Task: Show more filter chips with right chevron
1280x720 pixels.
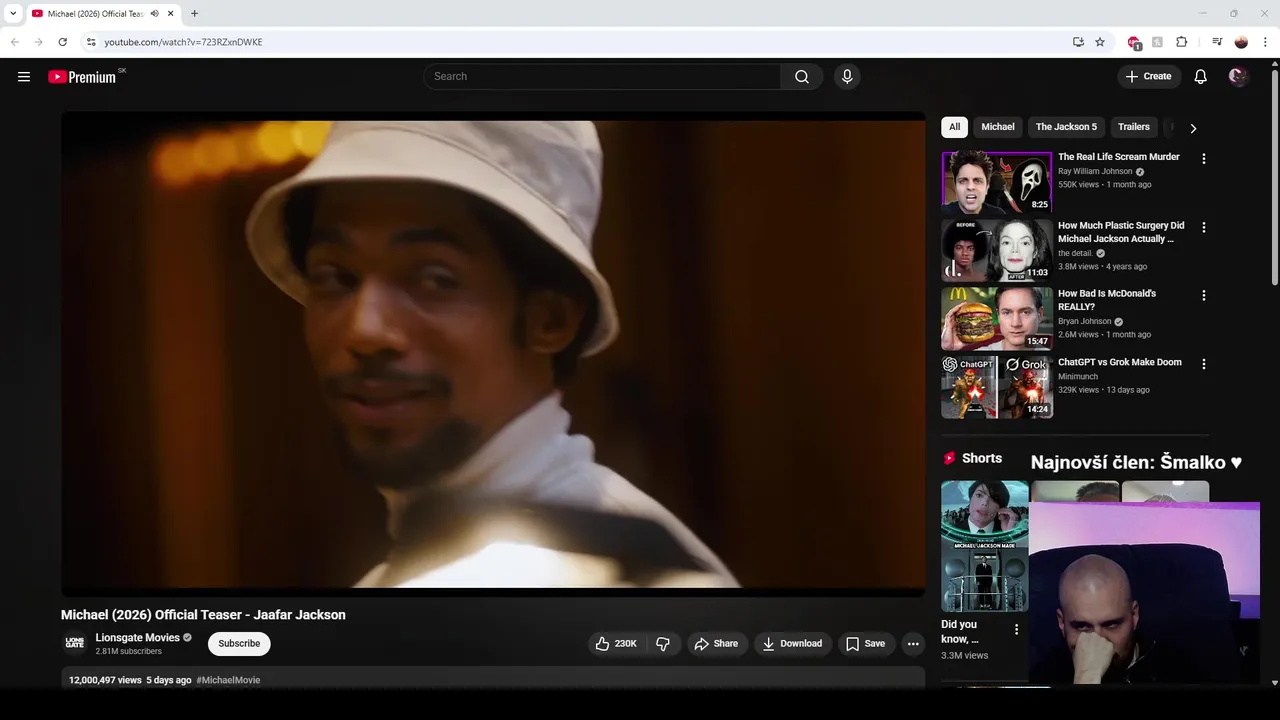Action: (1193, 128)
